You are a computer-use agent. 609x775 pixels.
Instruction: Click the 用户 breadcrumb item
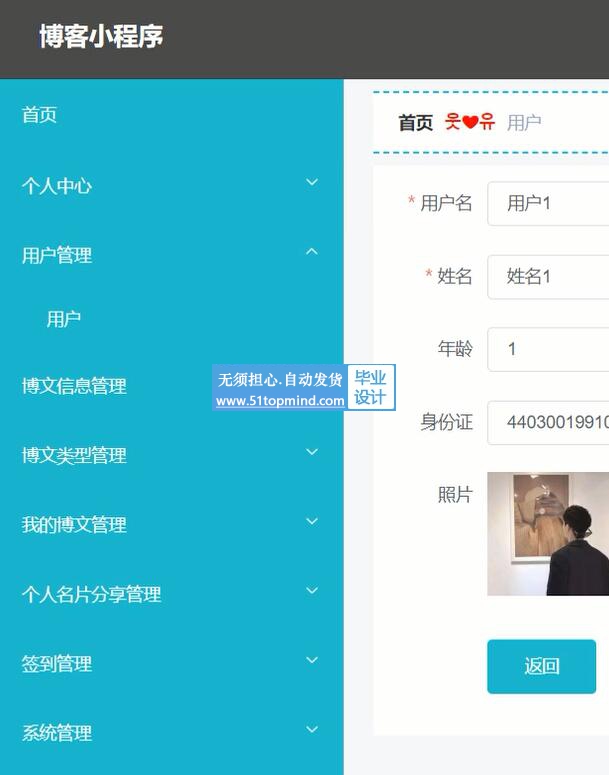coord(524,123)
